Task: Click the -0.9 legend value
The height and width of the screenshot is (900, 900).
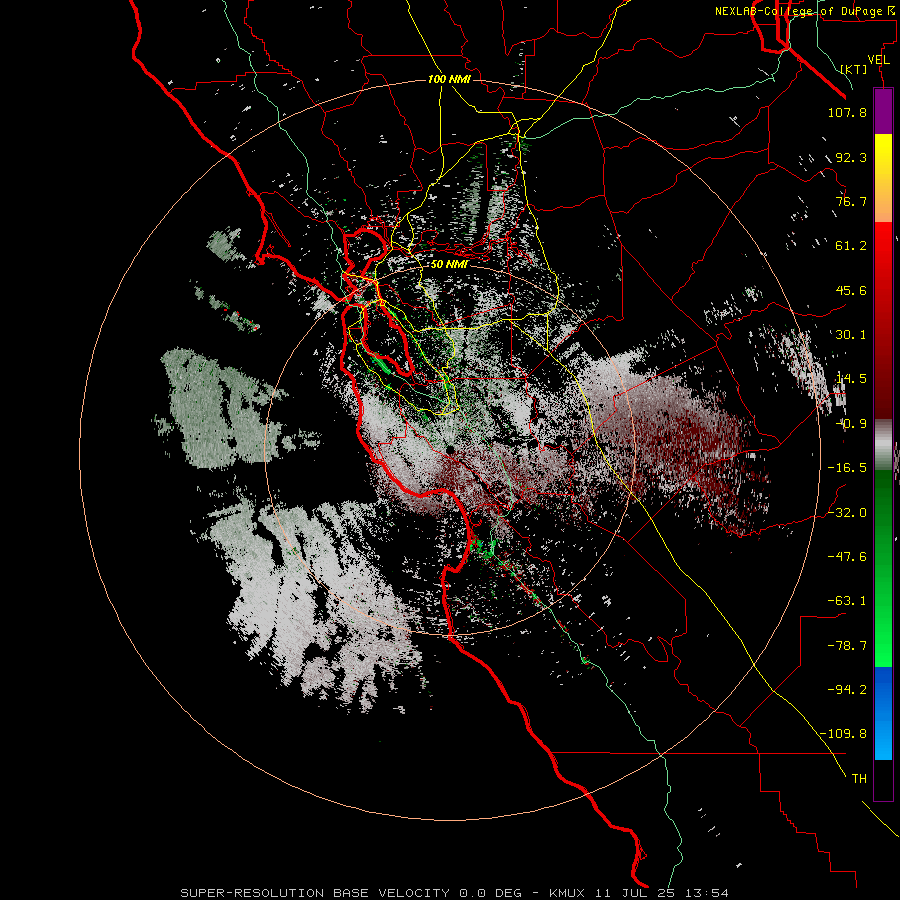Action: click(851, 424)
